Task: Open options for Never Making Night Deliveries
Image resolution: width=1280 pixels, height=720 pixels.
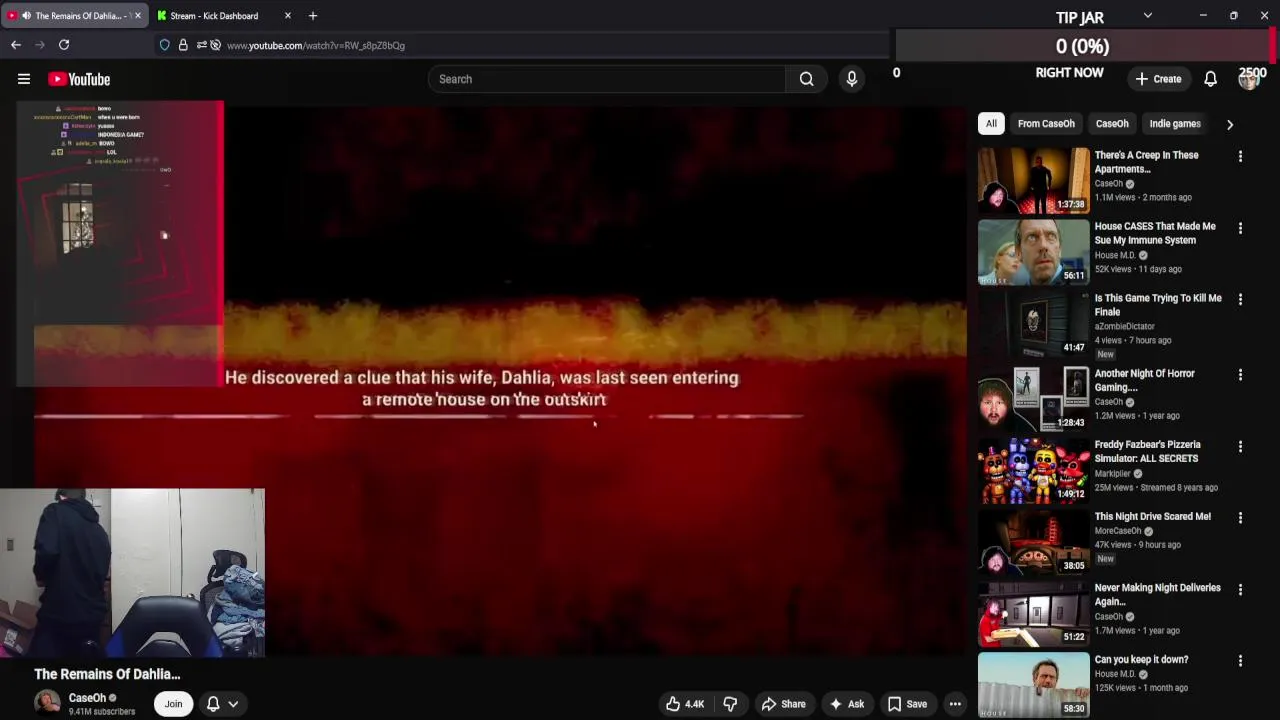Action: [1240, 589]
